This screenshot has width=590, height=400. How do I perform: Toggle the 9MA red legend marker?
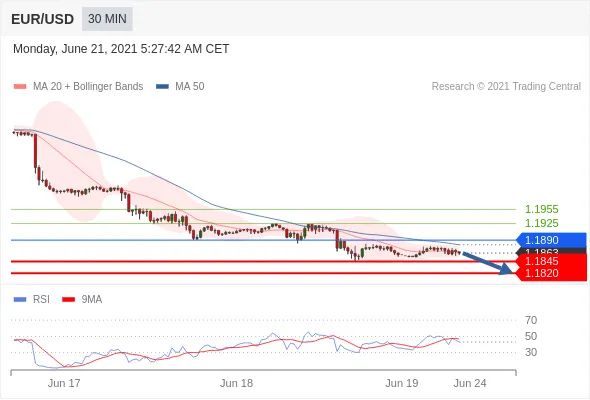coord(68,300)
